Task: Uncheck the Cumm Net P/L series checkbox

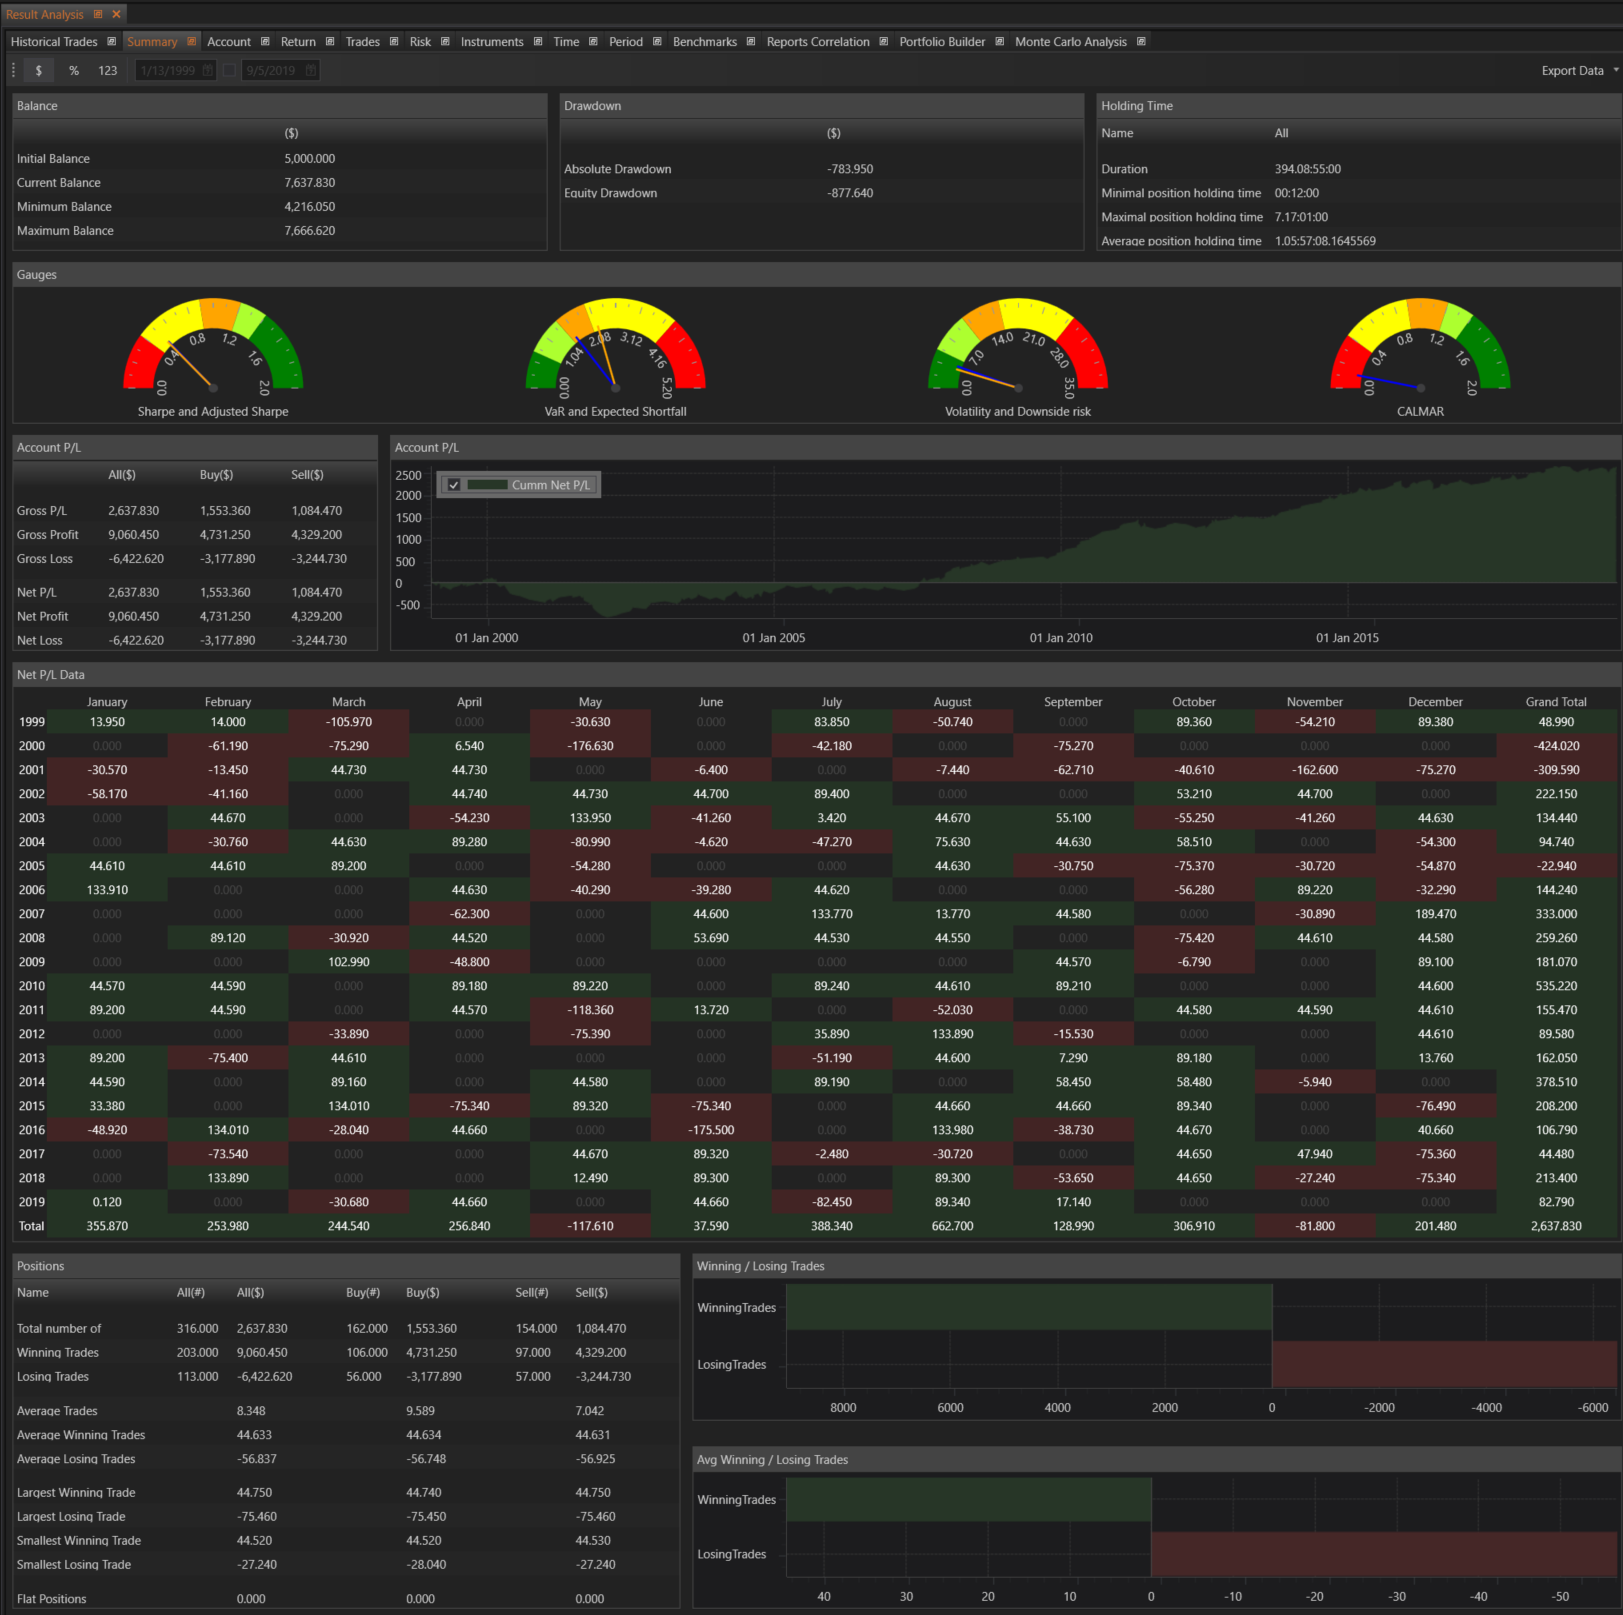Action: point(454,485)
